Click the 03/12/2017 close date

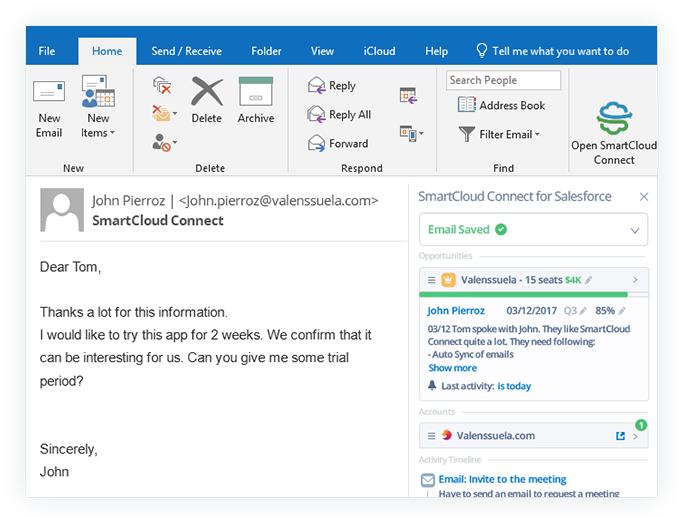click(531, 310)
